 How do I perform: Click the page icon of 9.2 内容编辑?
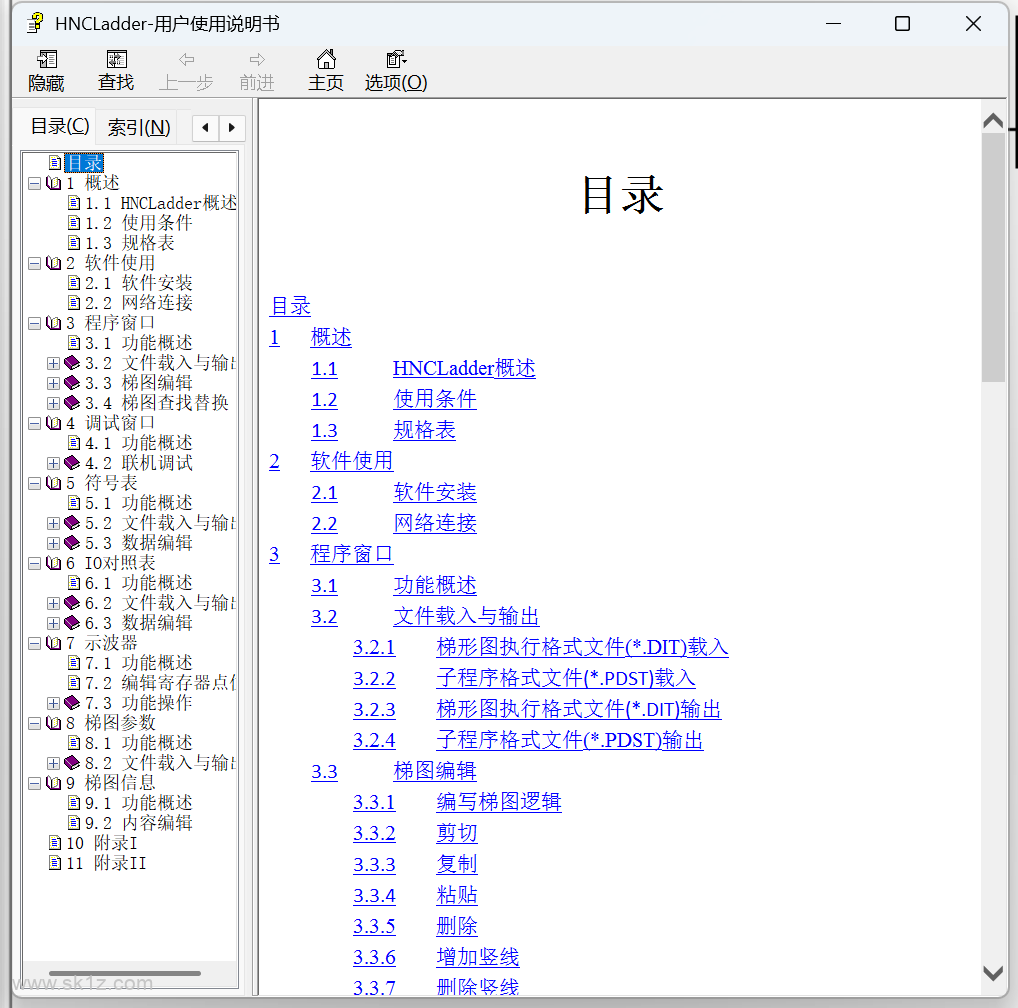point(75,823)
